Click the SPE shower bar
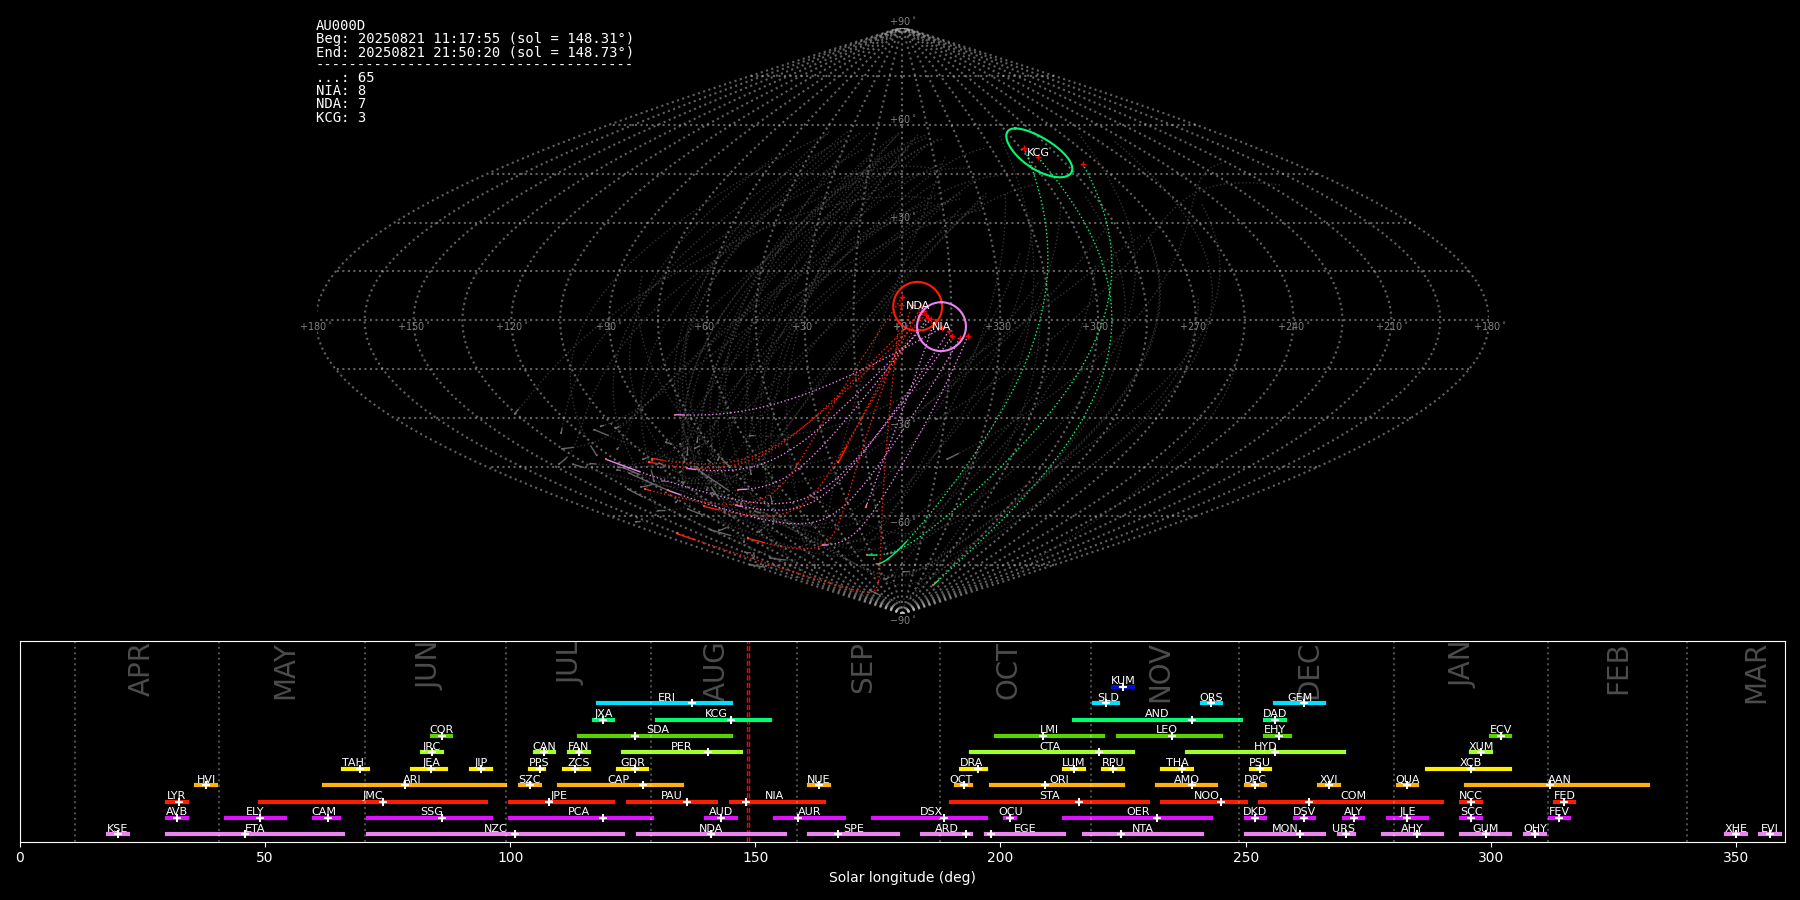Screen dimensions: 1800x900 pos(853,834)
